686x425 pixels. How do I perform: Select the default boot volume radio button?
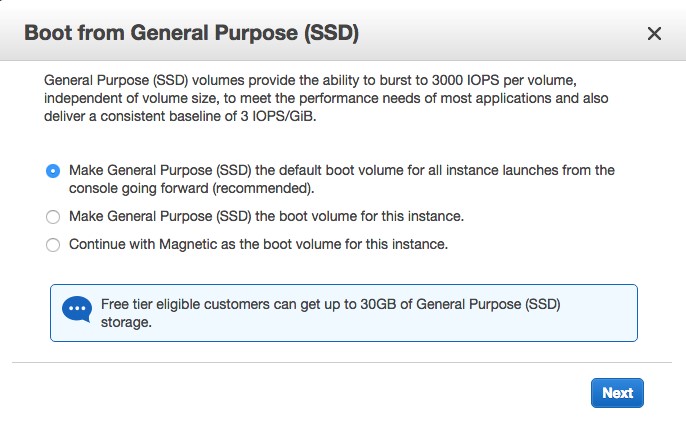coord(53,171)
